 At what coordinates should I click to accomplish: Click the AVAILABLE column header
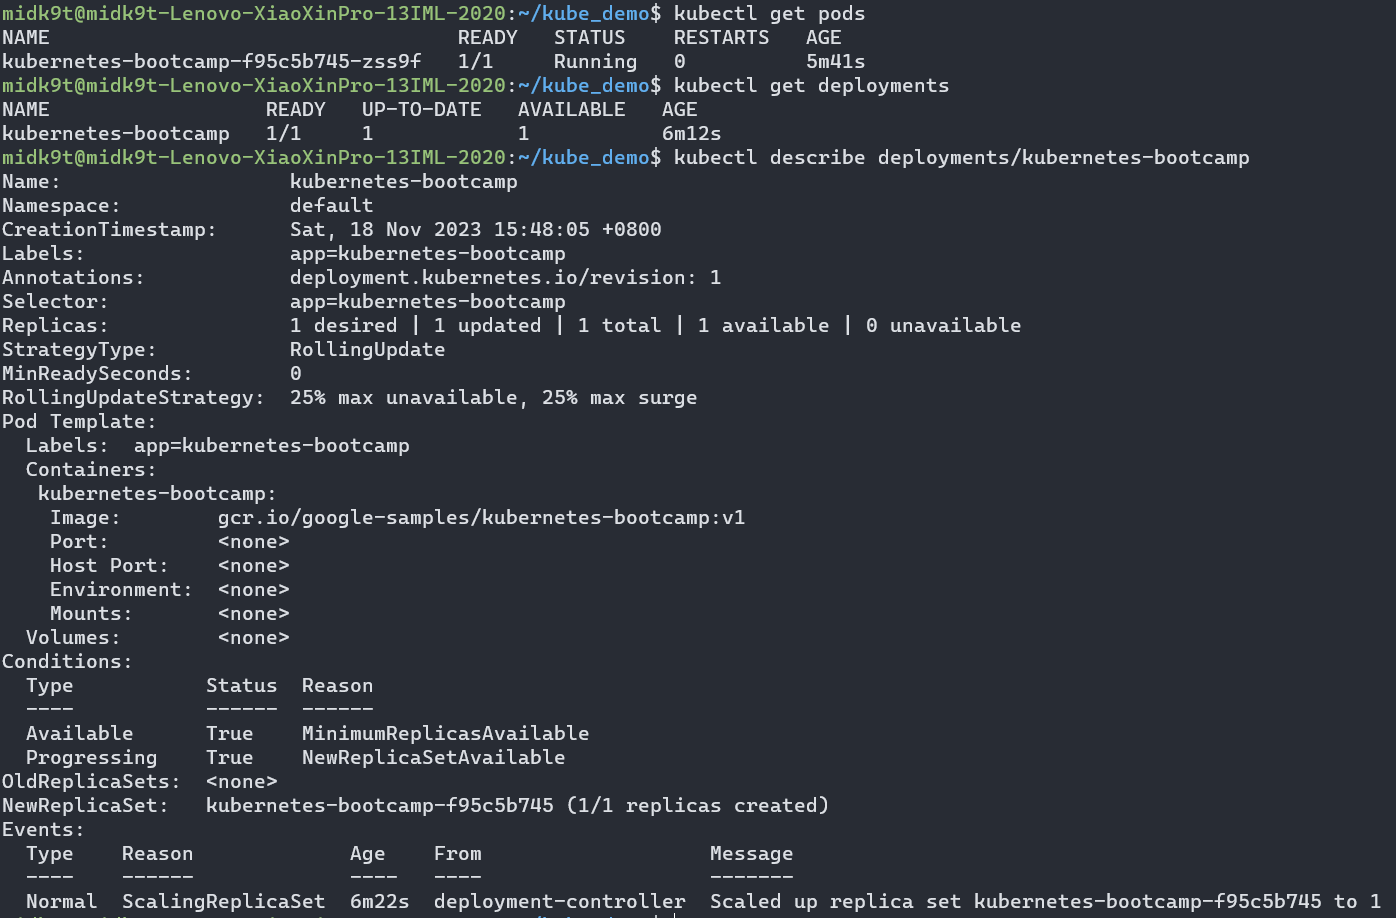coord(571,109)
